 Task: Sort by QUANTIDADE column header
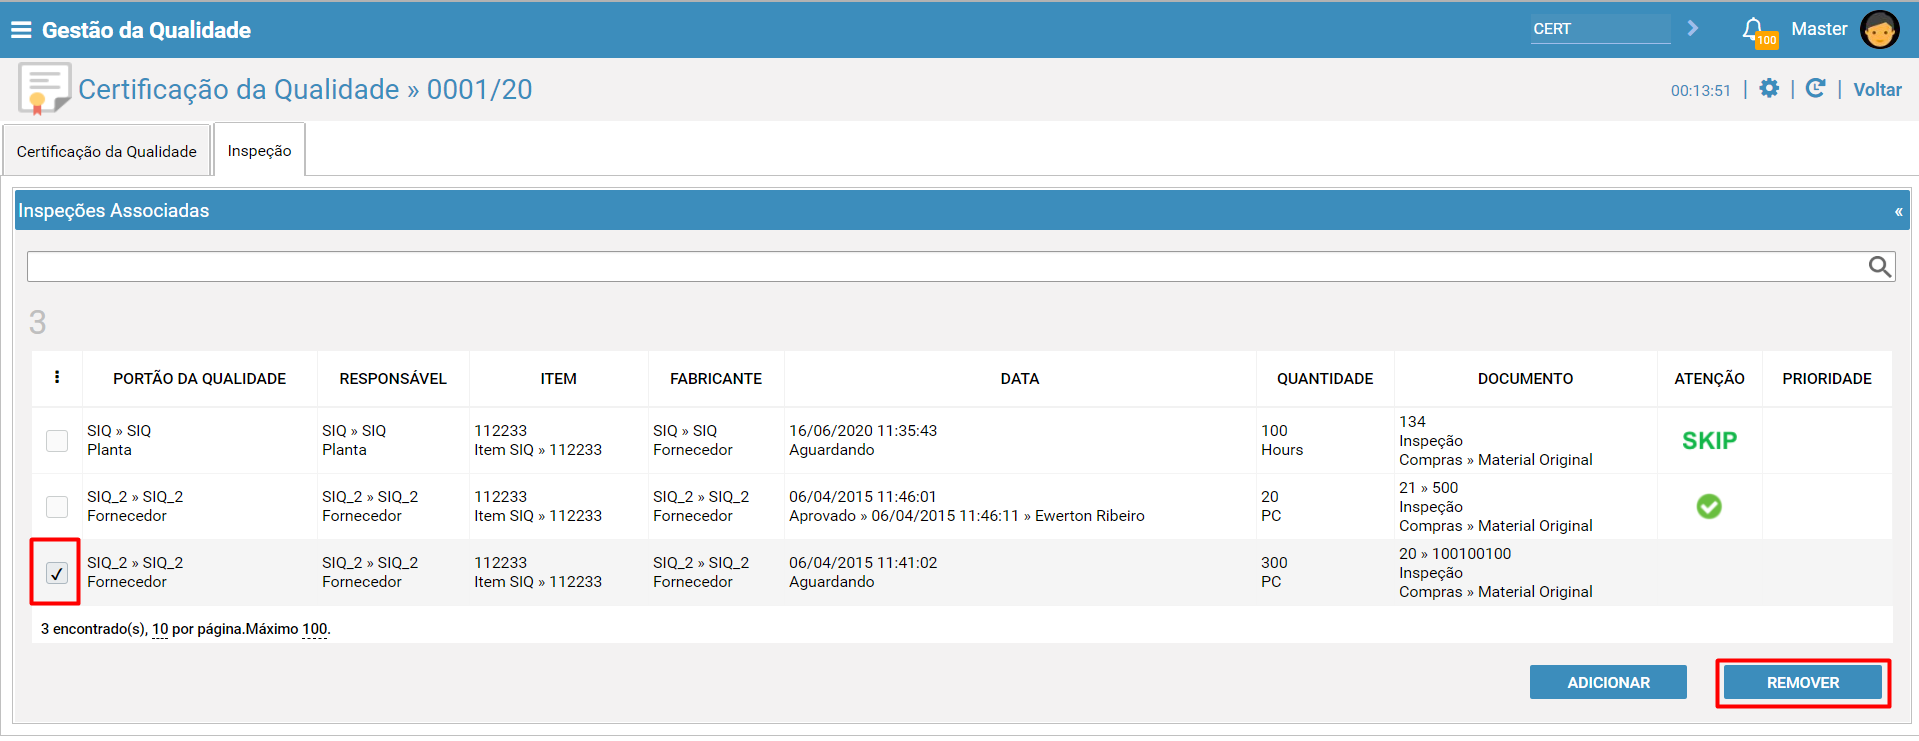click(1325, 378)
